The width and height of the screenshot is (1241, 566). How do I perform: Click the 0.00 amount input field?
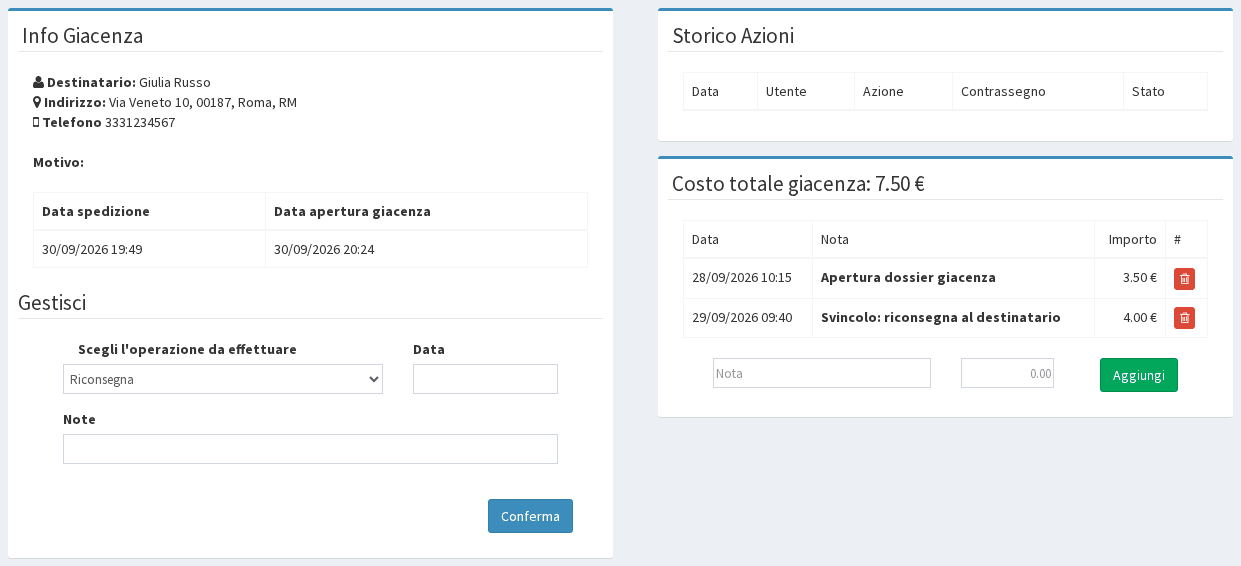[x=1007, y=373]
